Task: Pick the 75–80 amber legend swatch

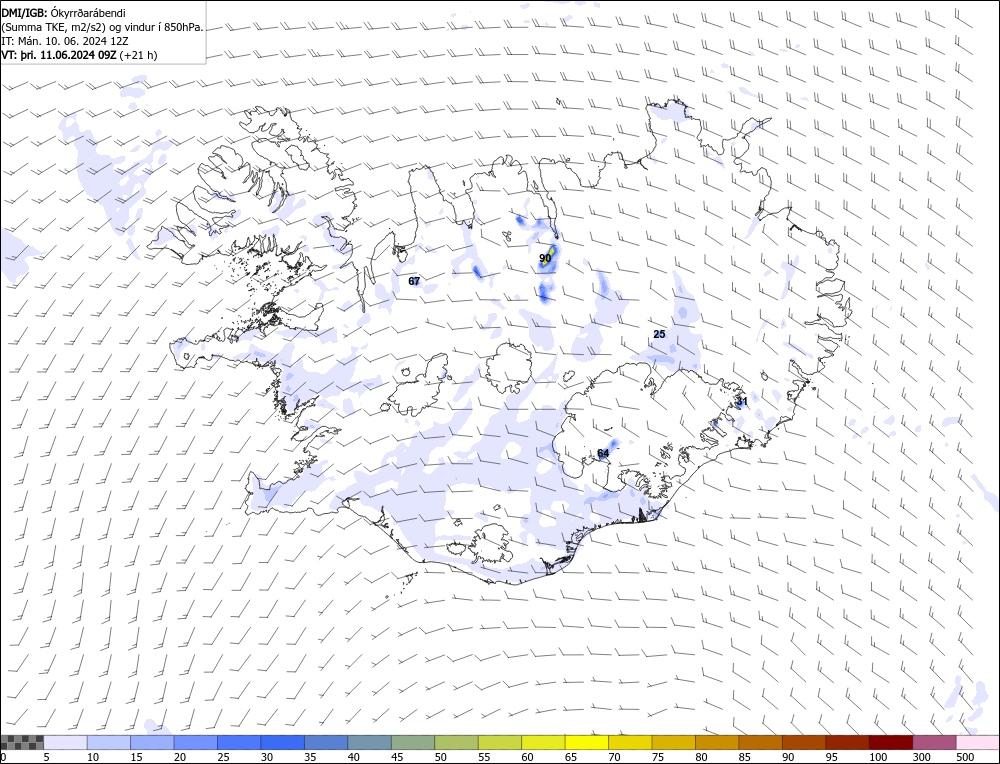Action: click(x=673, y=742)
